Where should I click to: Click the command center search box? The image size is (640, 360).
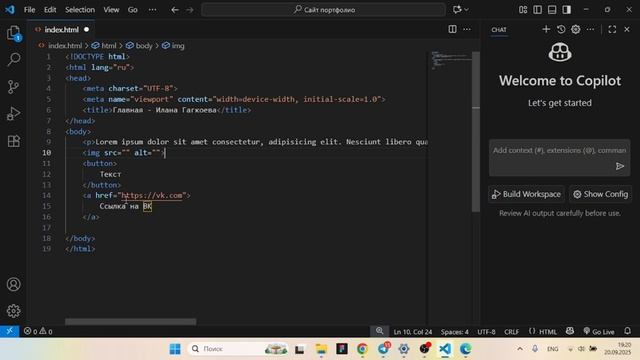point(323,10)
